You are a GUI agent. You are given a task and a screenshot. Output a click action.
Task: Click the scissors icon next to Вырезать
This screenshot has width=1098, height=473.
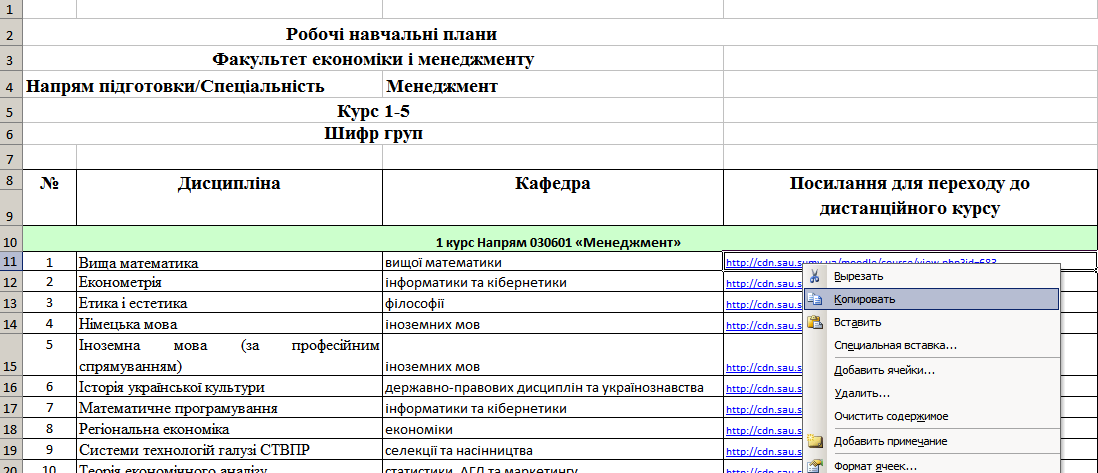pyautogui.click(x=814, y=275)
